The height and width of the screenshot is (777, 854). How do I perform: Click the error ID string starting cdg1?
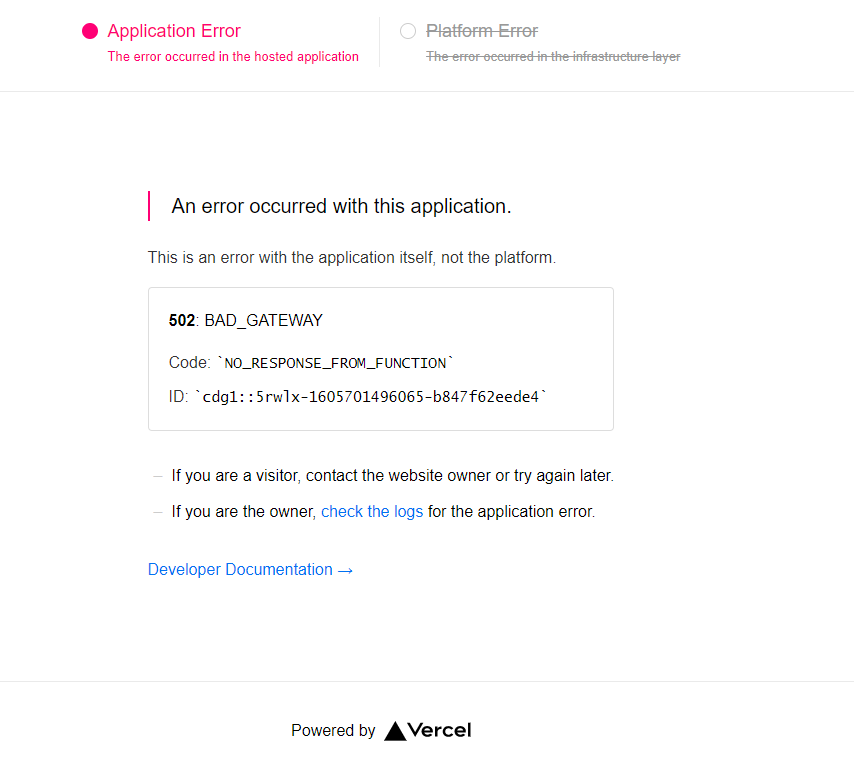point(371,397)
